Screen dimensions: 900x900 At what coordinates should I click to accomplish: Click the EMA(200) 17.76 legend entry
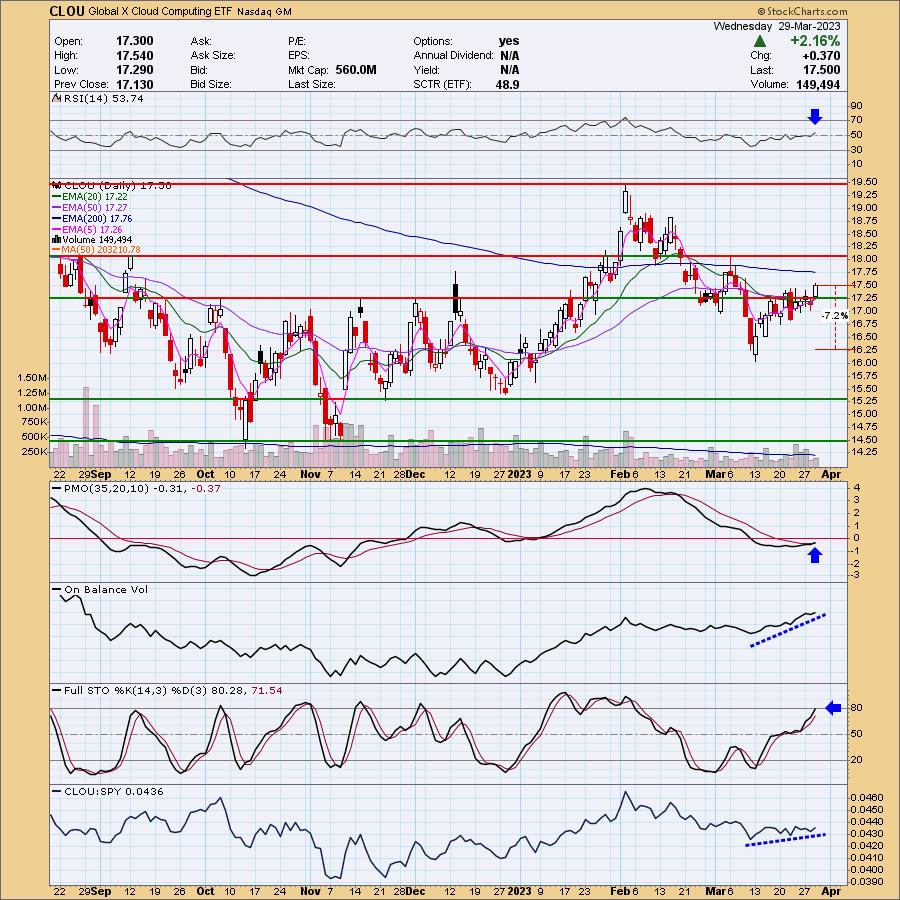(97, 218)
